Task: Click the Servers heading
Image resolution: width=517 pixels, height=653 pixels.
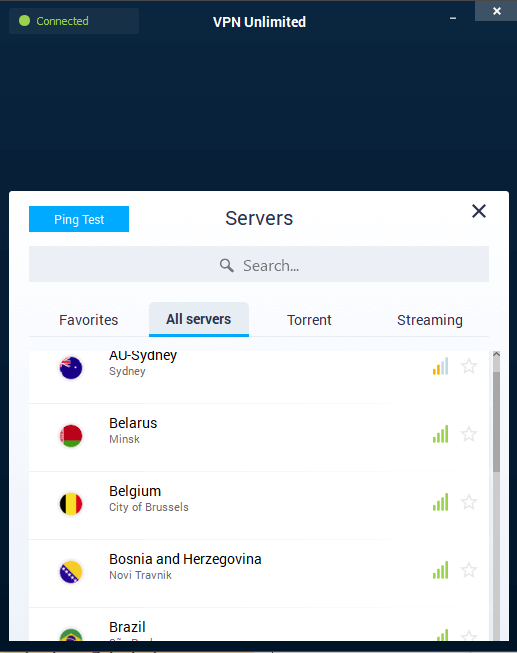Action: coord(259,218)
